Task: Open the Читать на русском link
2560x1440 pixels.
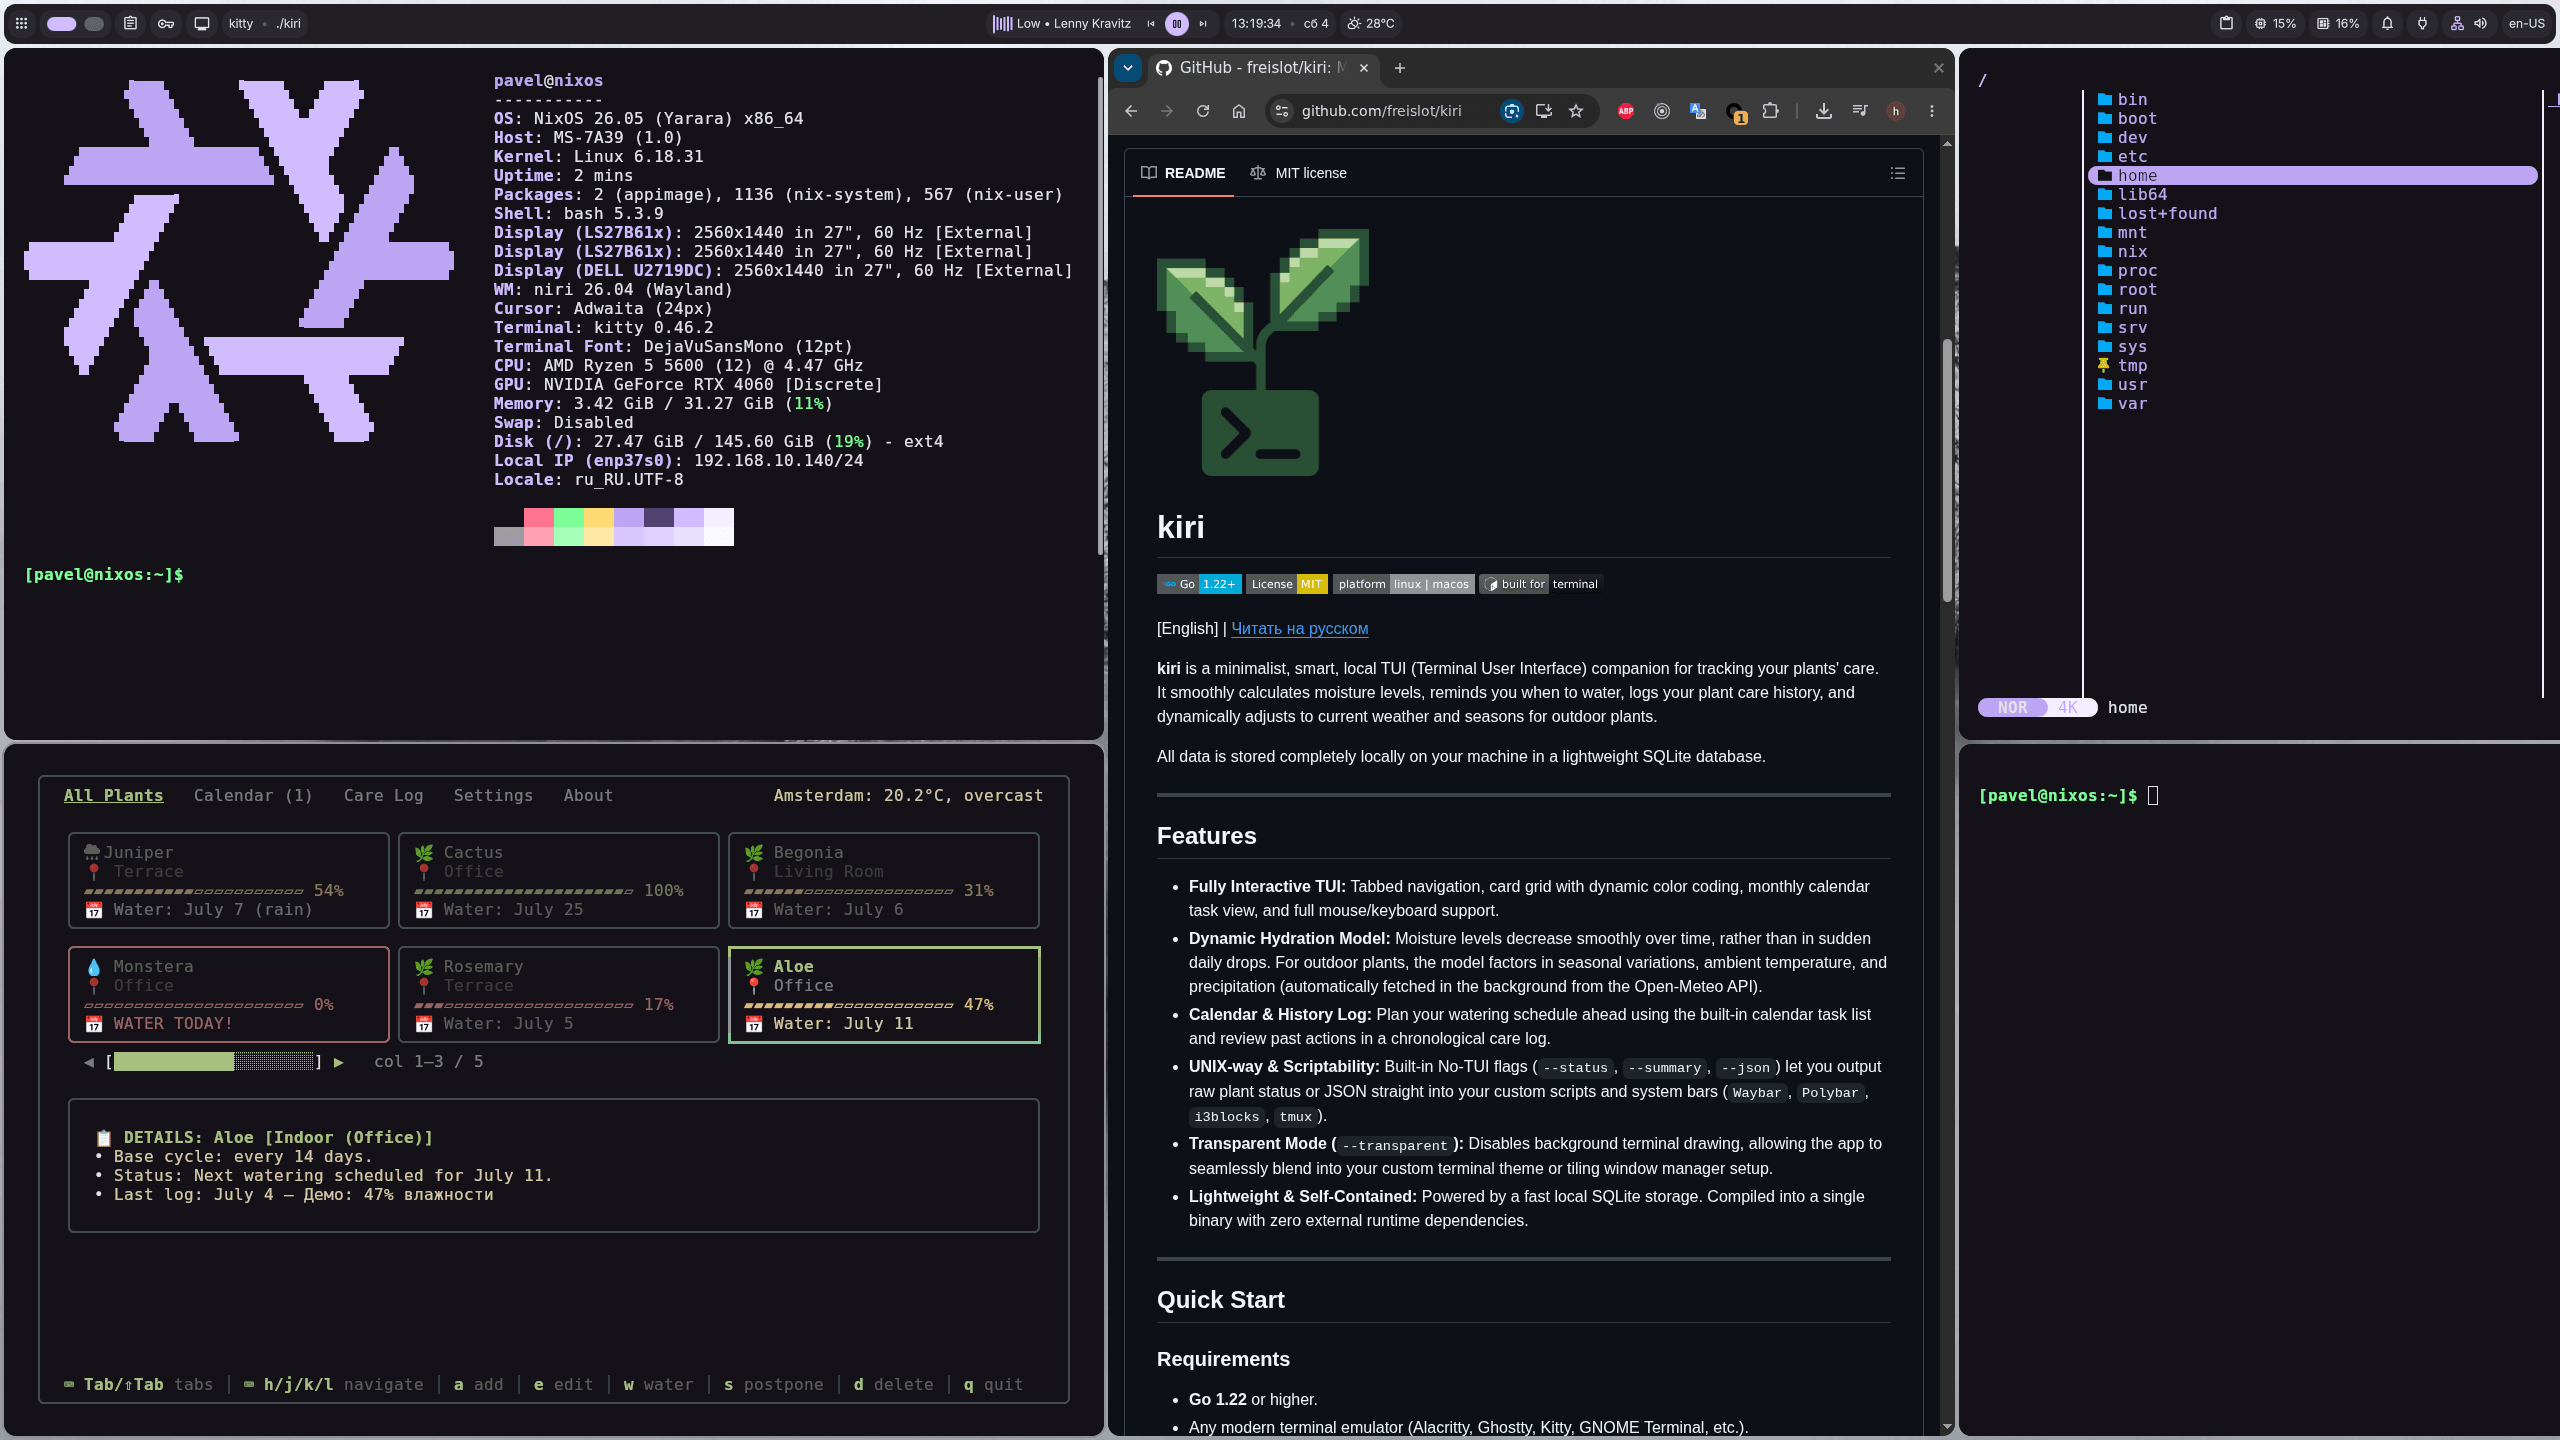Action: tap(1300, 628)
